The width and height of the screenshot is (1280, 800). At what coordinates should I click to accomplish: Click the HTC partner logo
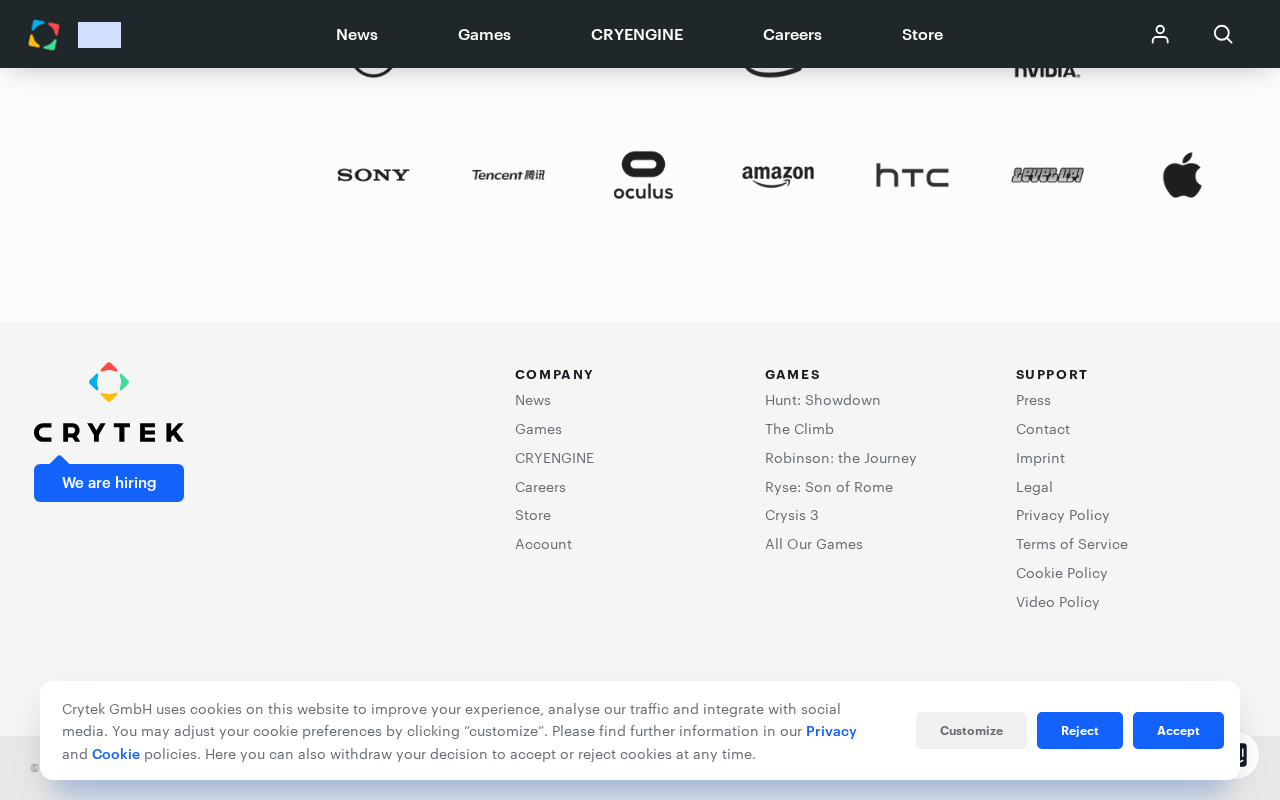(912, 175)
